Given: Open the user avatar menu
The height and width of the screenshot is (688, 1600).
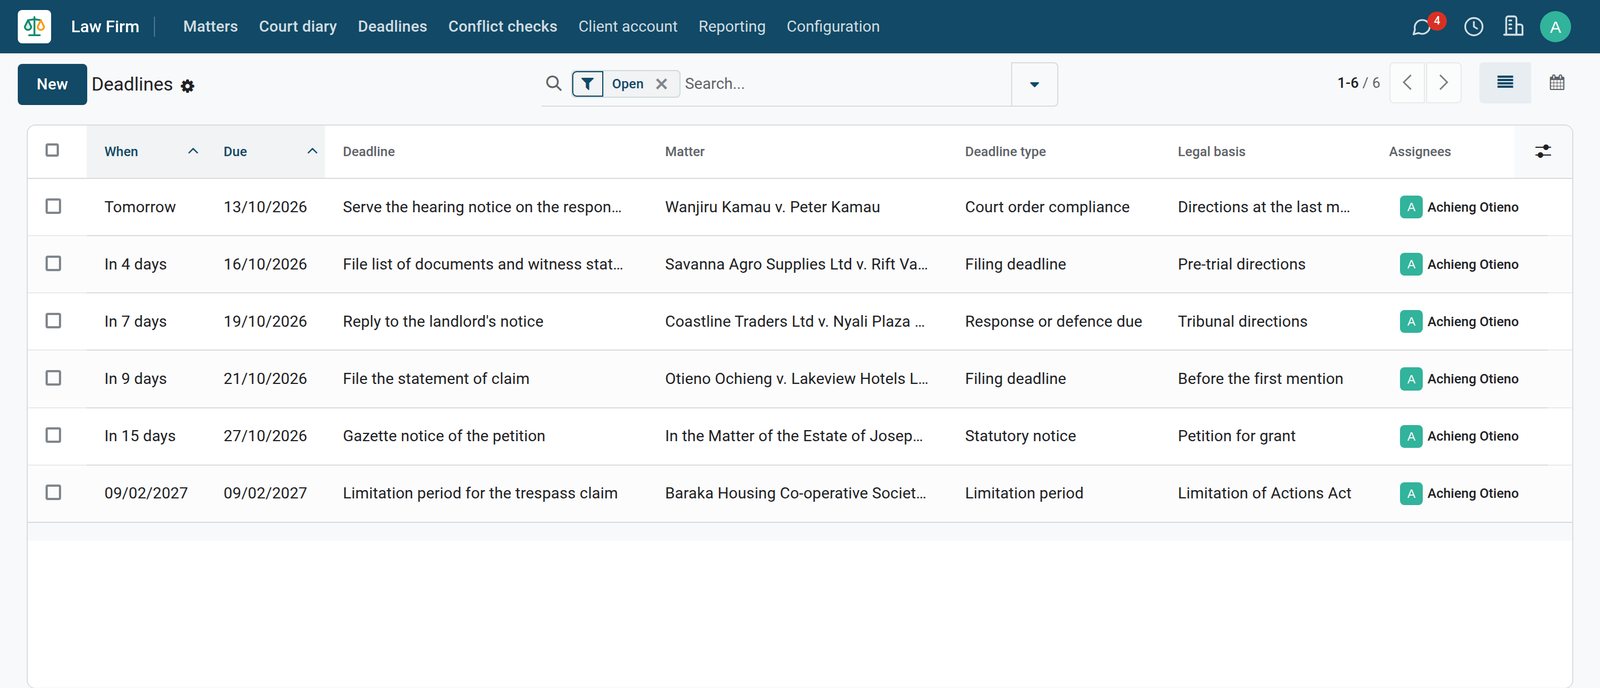Looking at the screenshot, I should pyautogui.click(x=1555, y=27).
